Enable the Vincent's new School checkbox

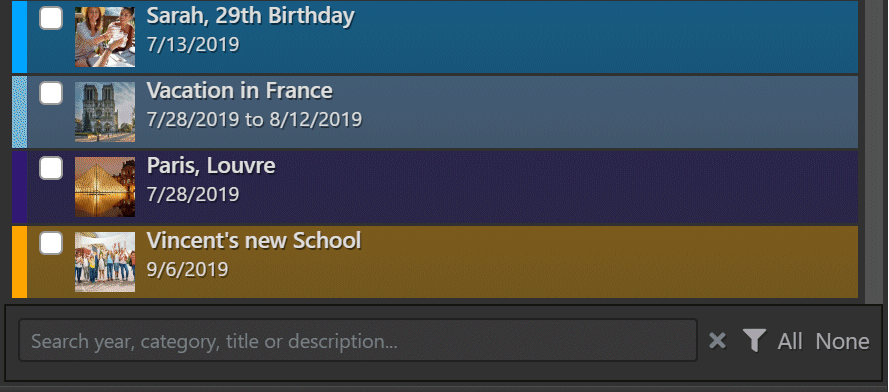coord(51,243)
